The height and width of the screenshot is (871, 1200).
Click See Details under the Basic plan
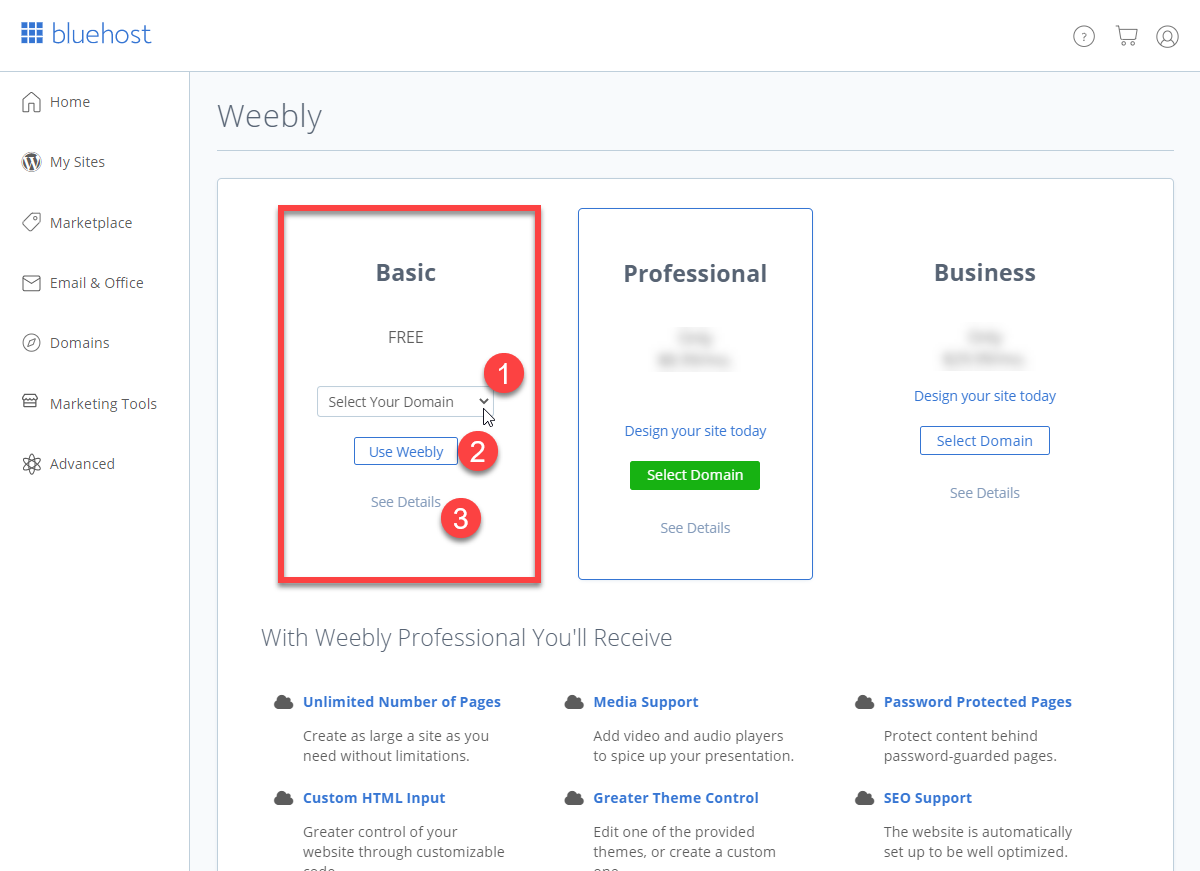click(x=405, y=502)
